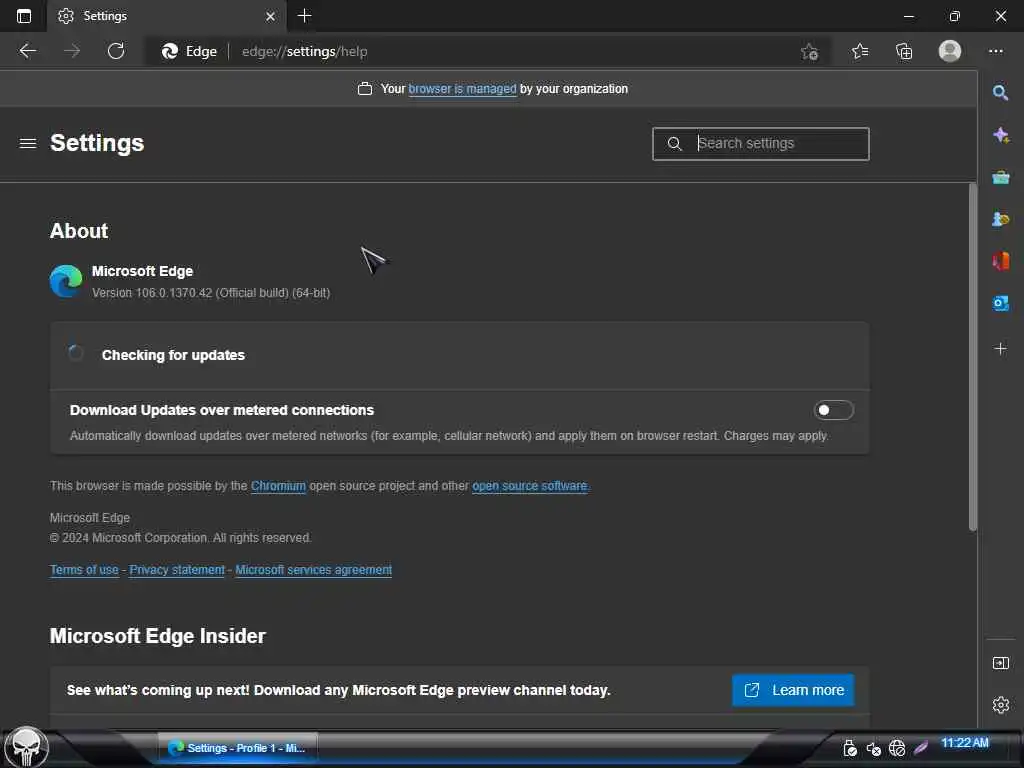The image size is (1024, 768).
Task: Click the feather pen tray icon
Action: pos(921,748)
